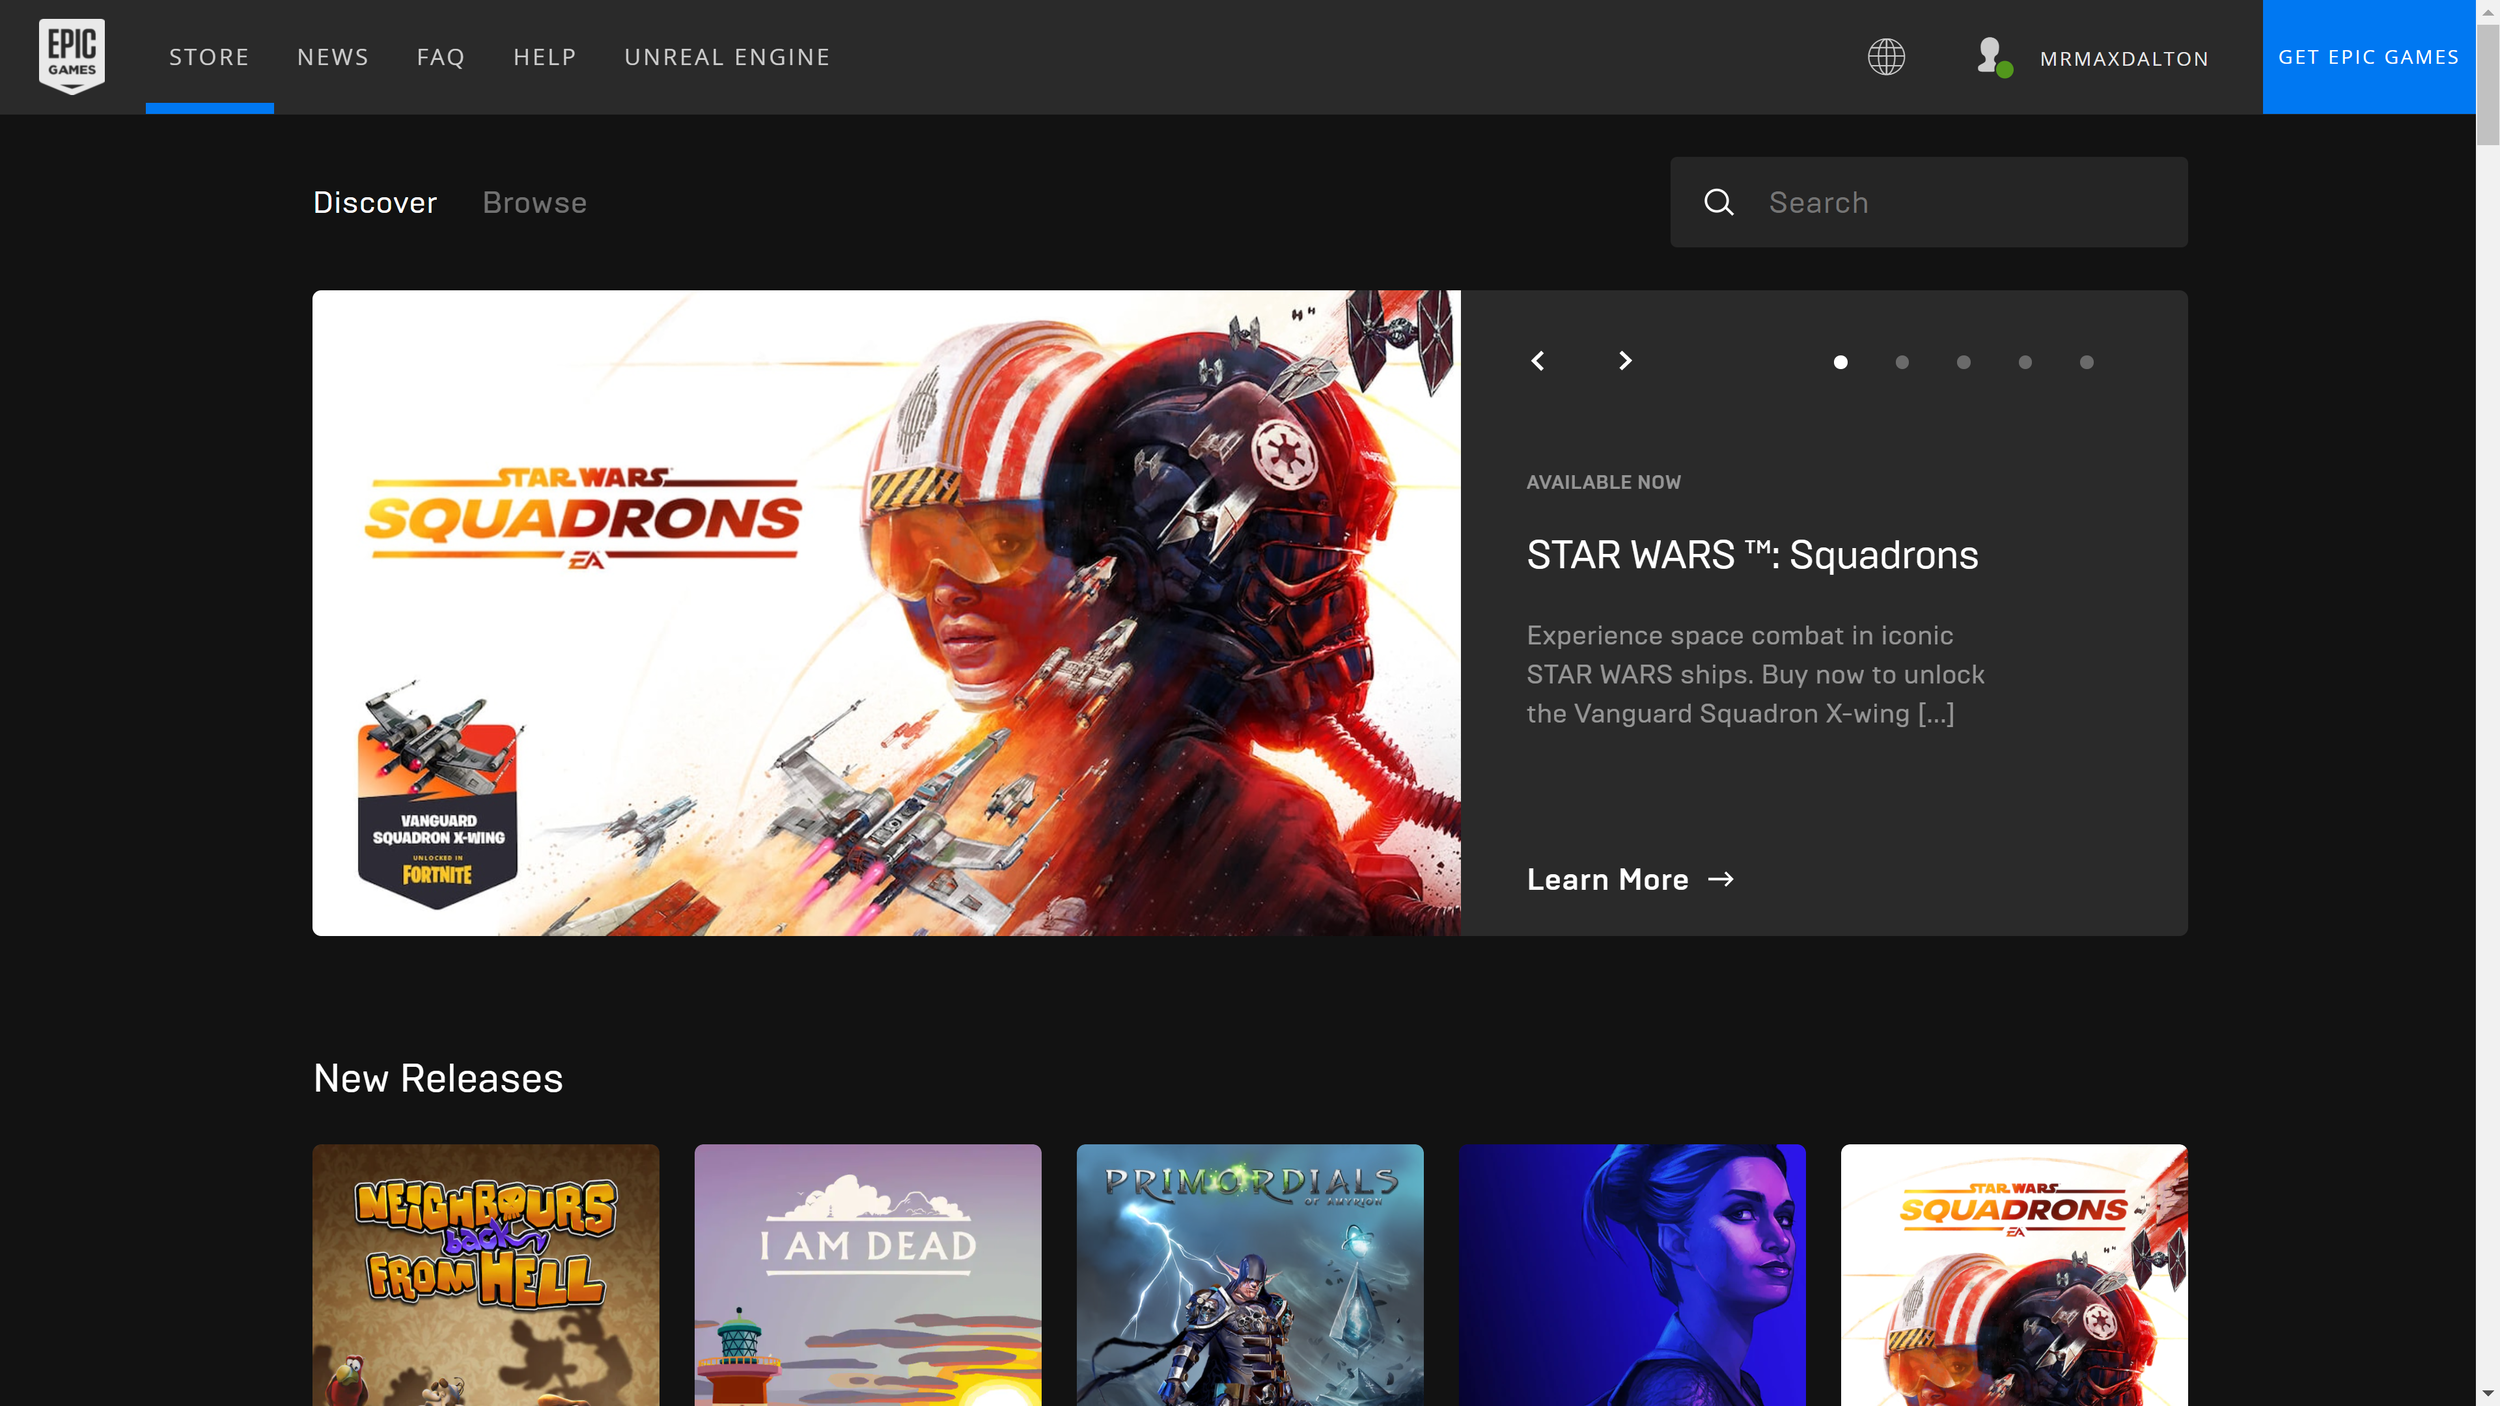
Task: Click the scrollbar down arrow
Action: (2488, 1394)
